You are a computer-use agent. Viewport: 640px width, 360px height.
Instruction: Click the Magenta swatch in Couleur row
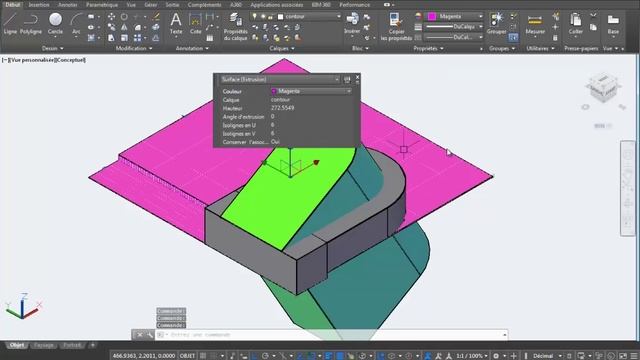[274, 91]
